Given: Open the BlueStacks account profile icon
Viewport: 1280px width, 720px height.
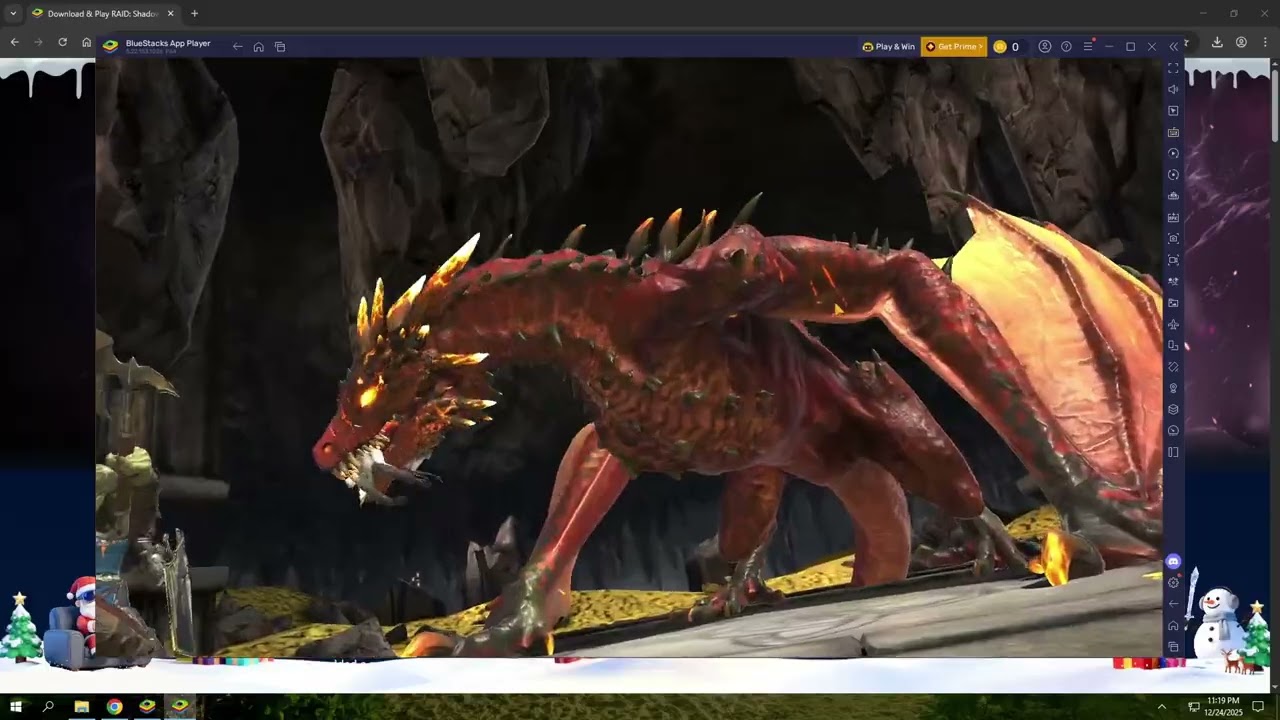Looking at the screenshot, I should [1044, 47].
